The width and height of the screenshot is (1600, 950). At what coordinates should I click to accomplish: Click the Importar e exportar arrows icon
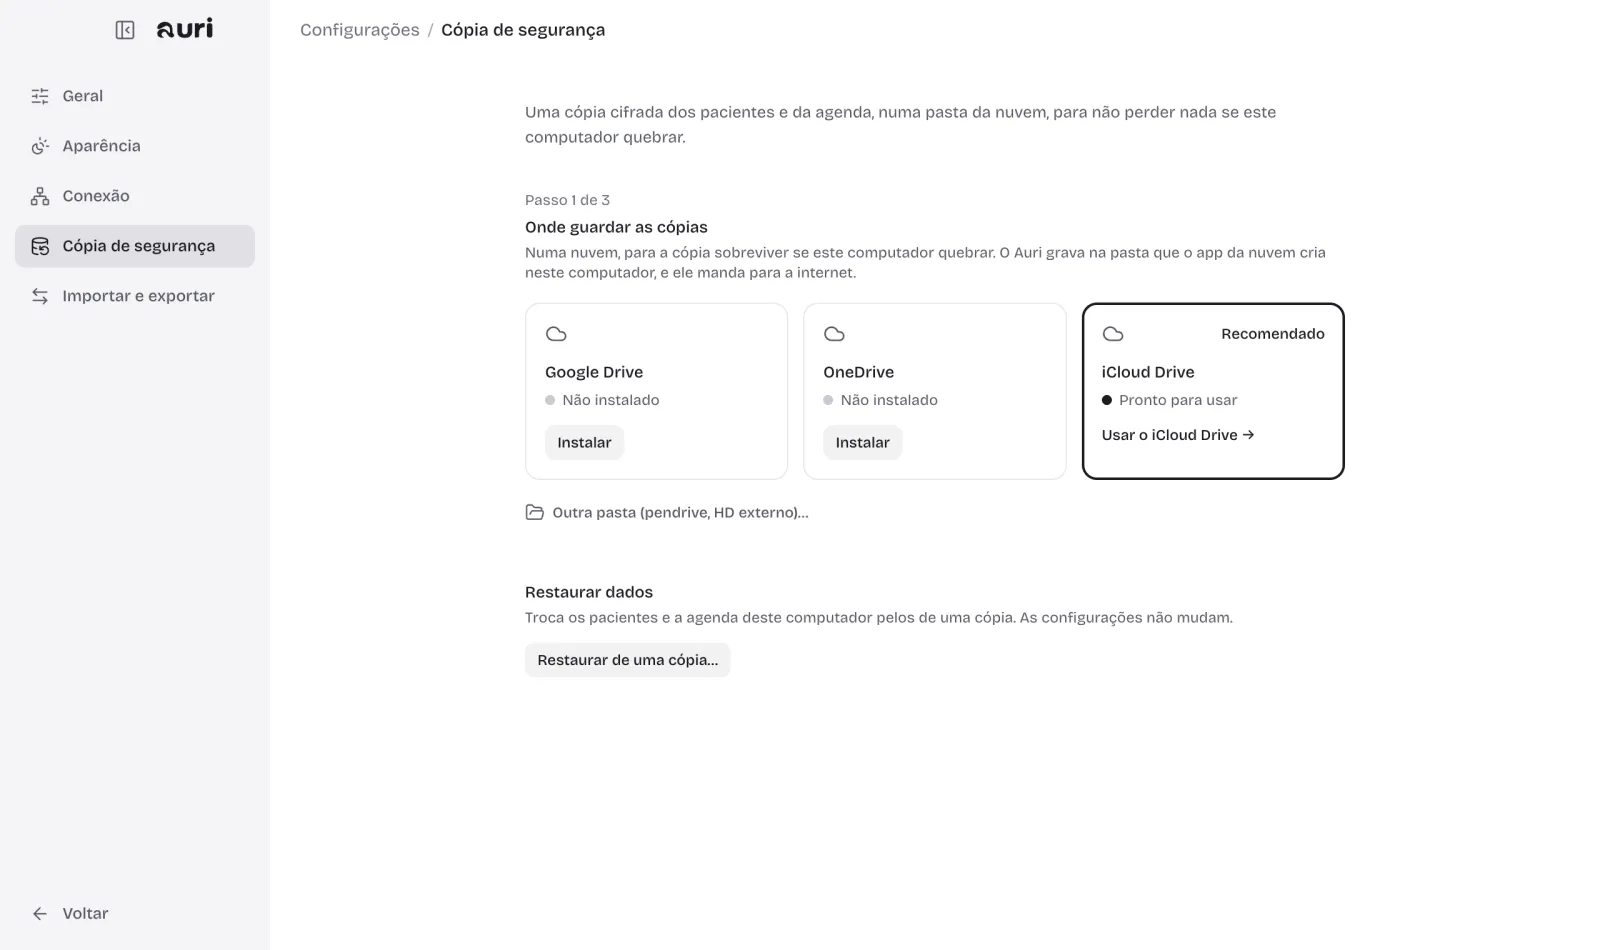pos(40,296)
